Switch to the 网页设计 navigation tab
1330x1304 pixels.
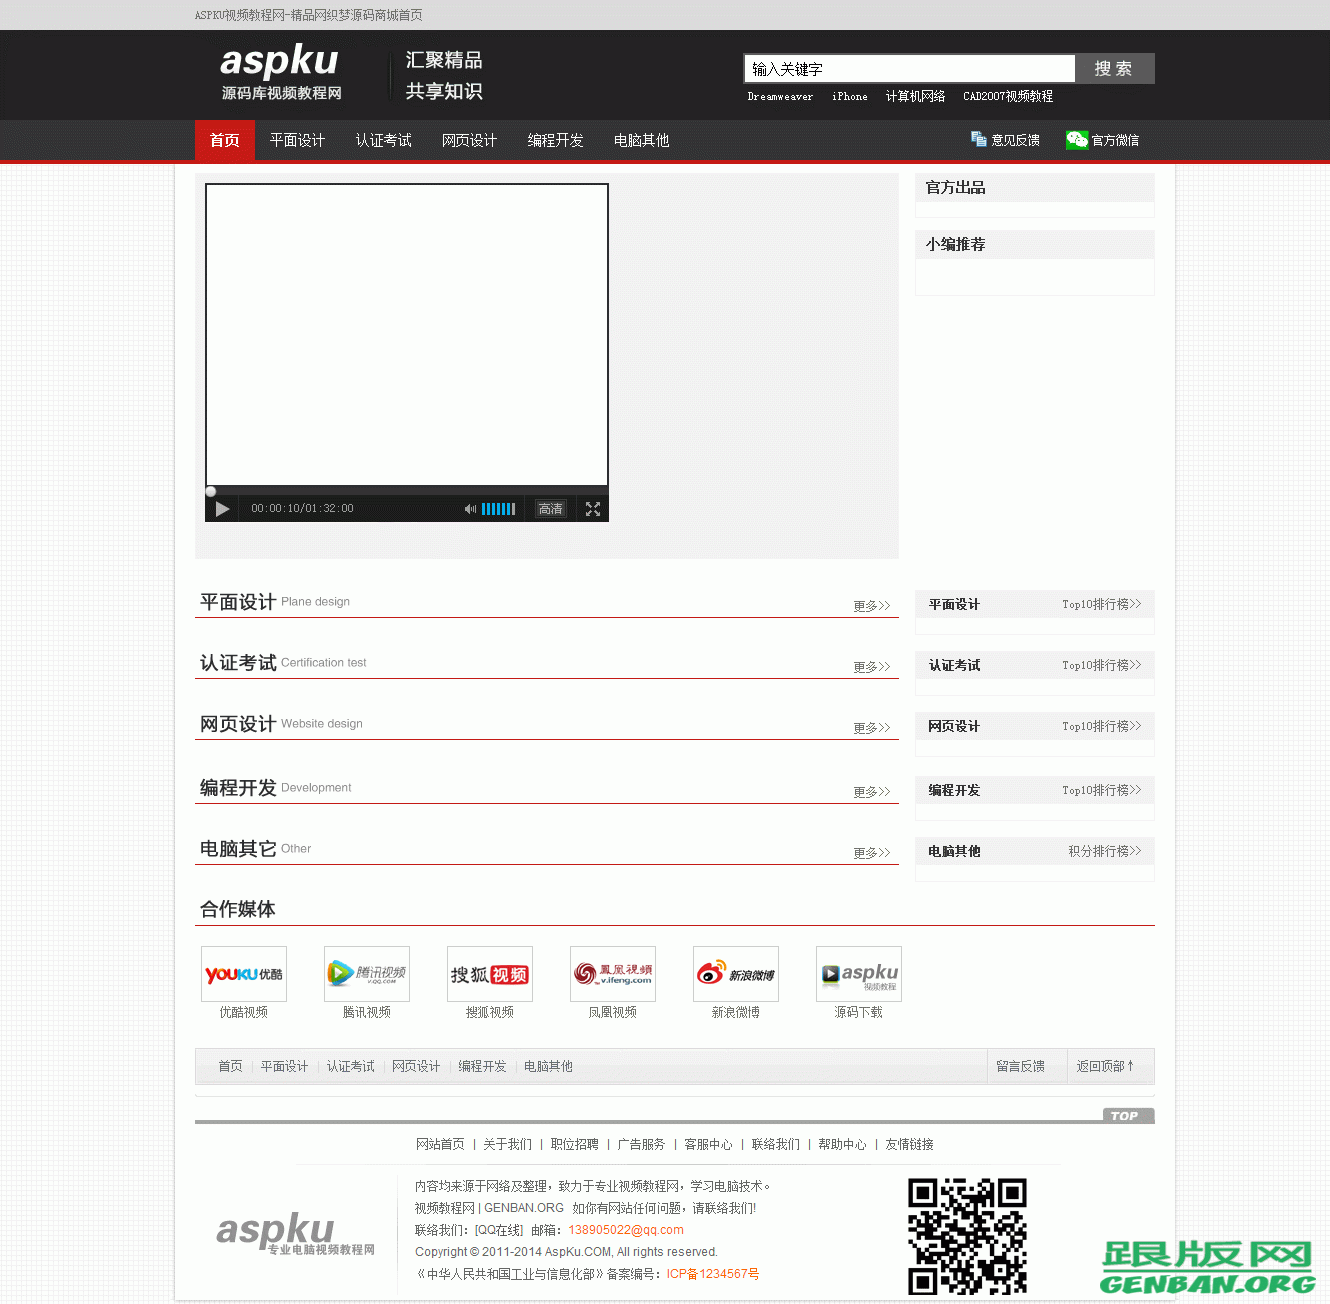pyautogui.click(x=468, y=140)
